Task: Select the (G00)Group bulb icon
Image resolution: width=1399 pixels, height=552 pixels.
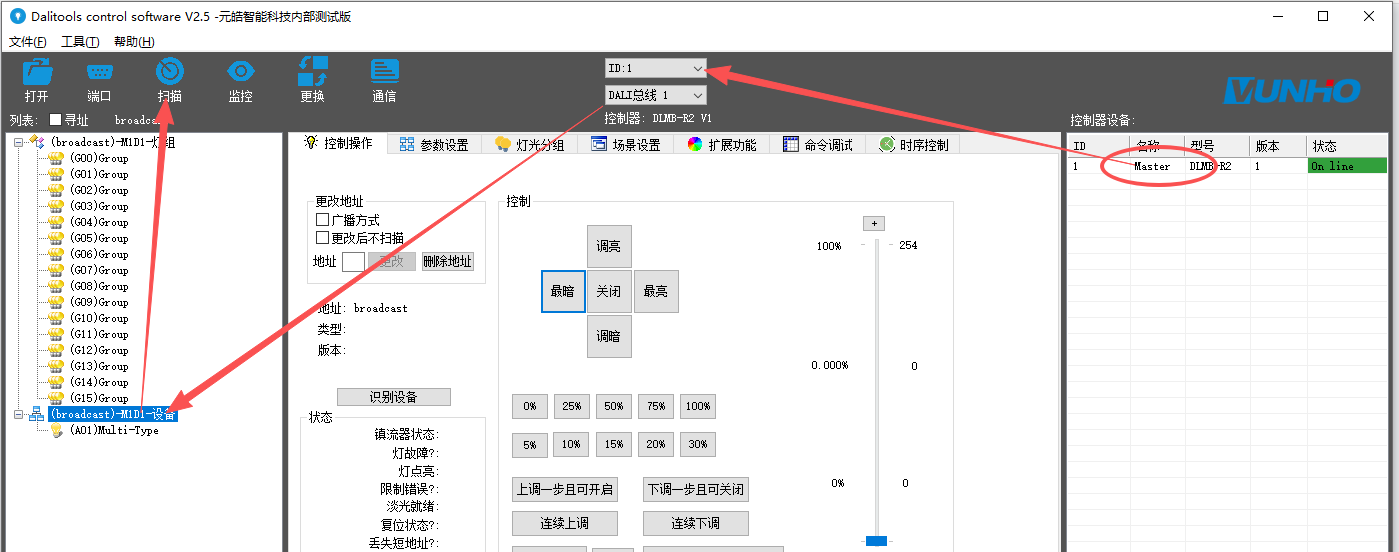Action: point(56,158)
